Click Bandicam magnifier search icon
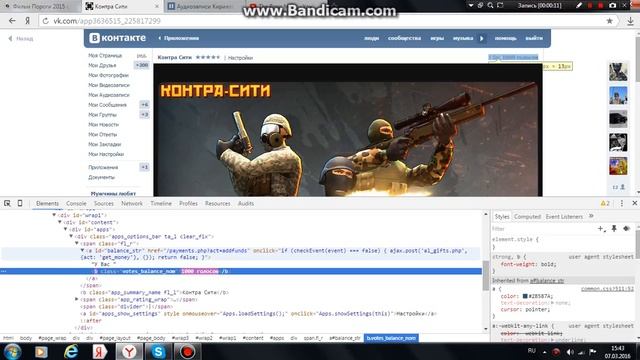640x360 pixels. [x=490, y=5]
